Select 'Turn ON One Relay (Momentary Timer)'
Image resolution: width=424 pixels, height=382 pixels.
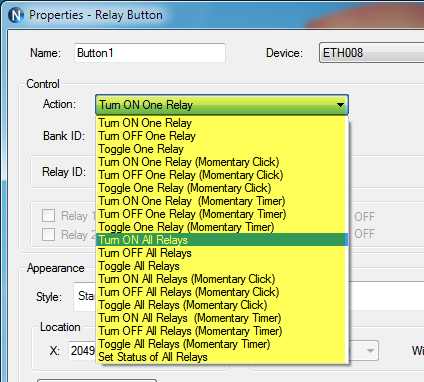tap(222, 201)
